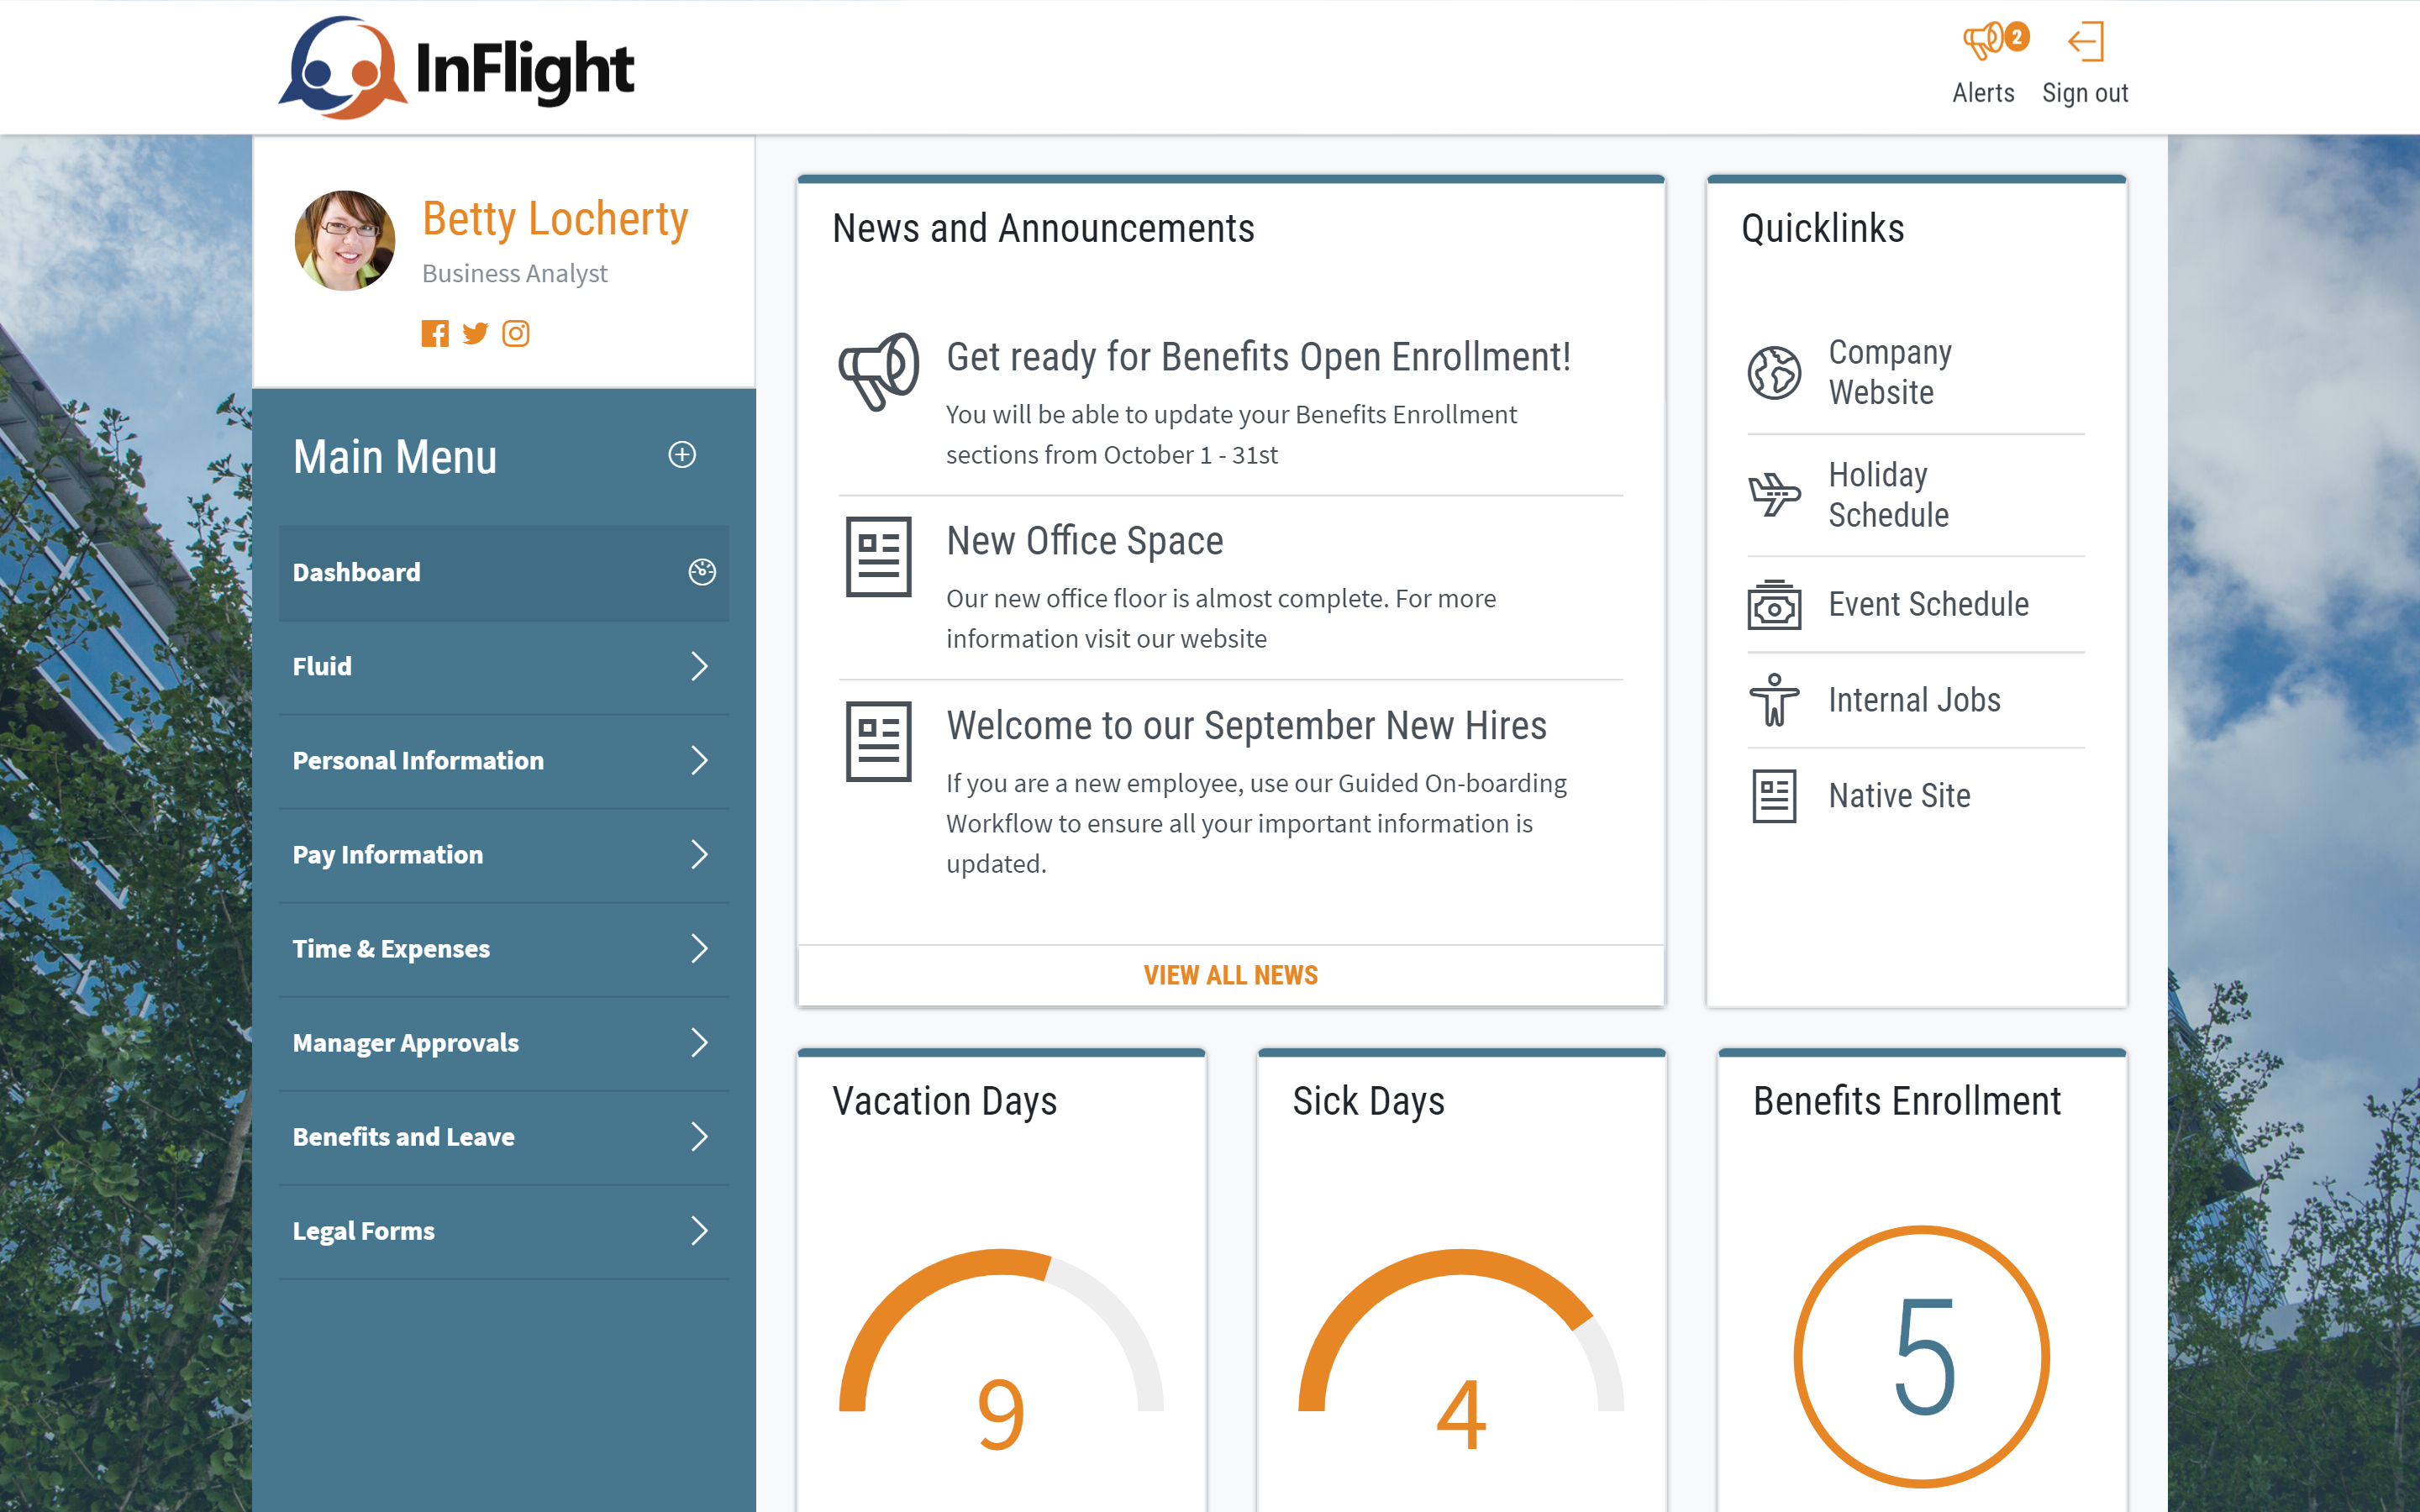Open the Event Schedule quicklink
The image size is (2420, 1512).
tap(1916, 604)
